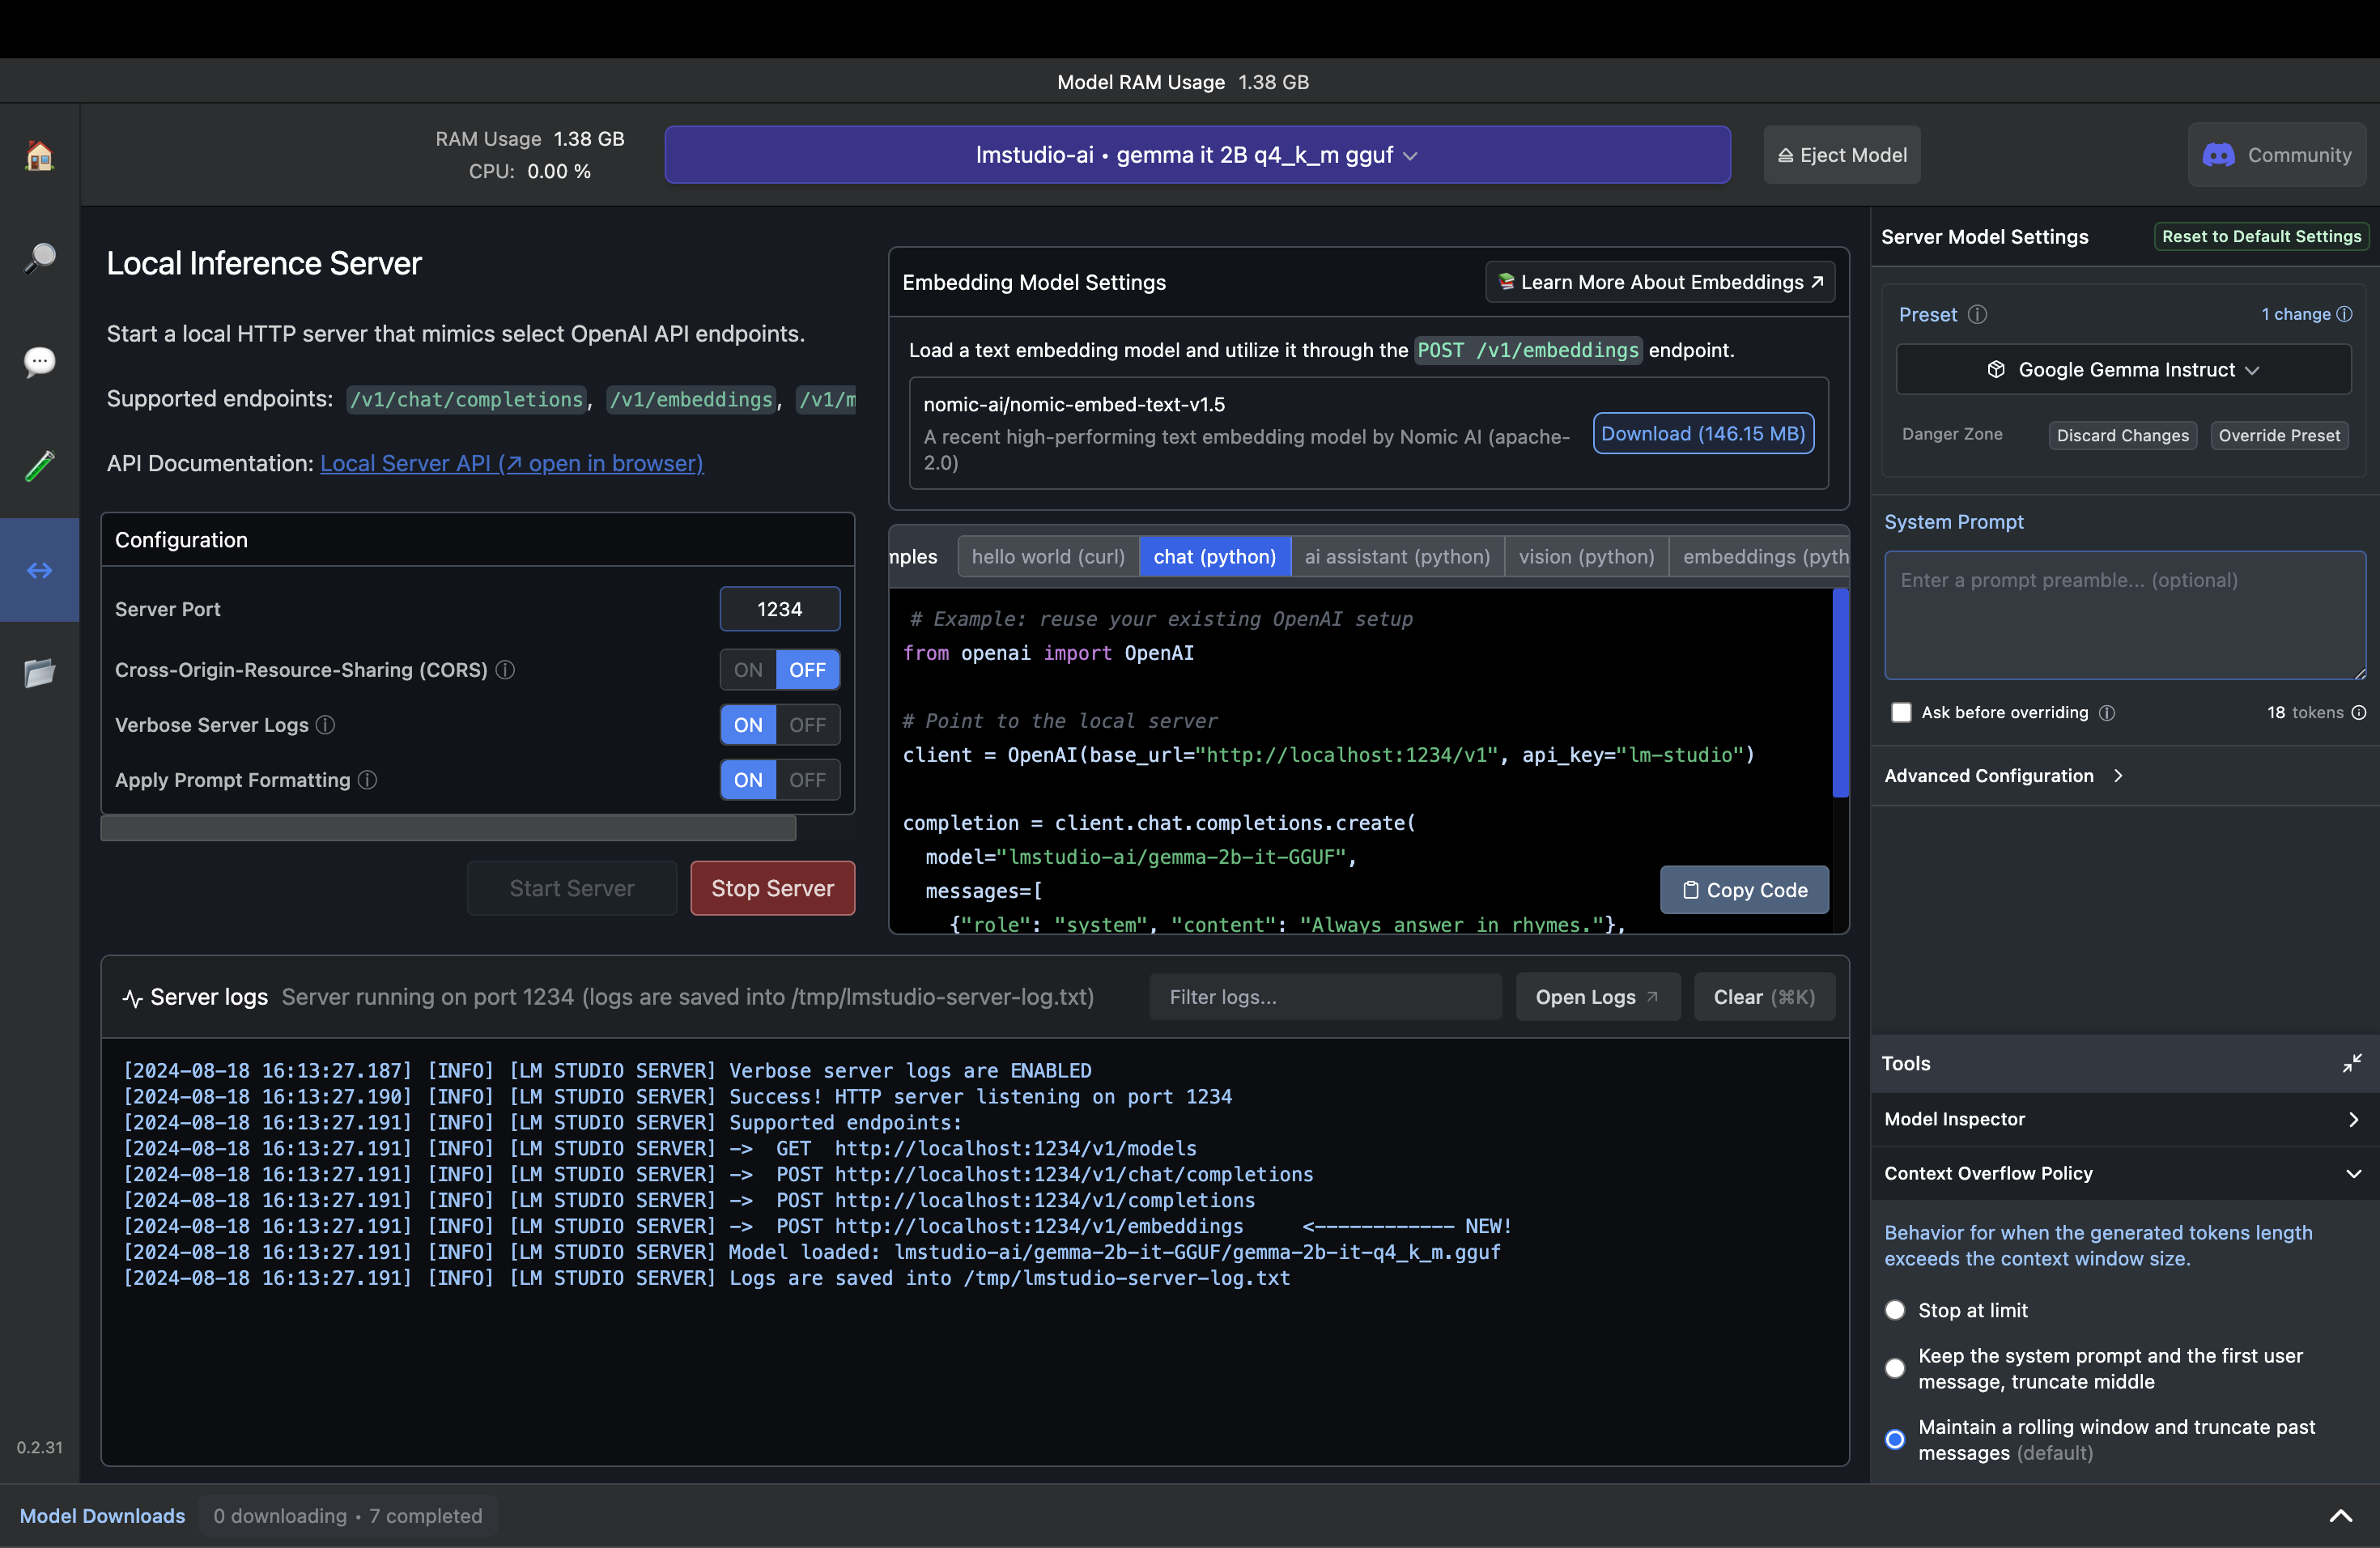Turn CORS ON
The width and height of the screenshot is (2380, 1548).
pos(748,670)
